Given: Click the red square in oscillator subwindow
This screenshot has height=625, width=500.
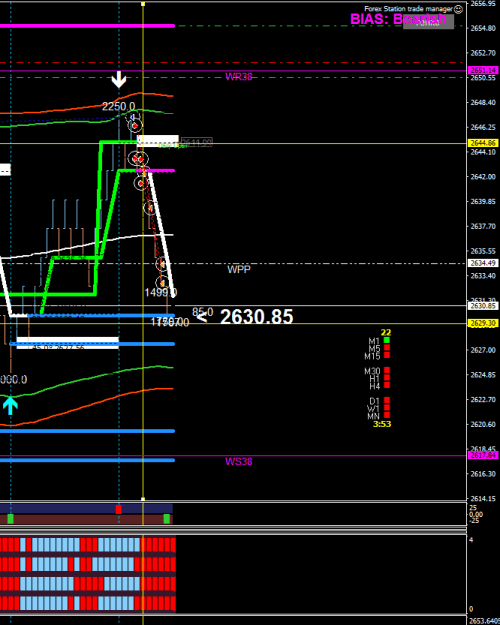Looking at the screenshot, I should [118, 509].
